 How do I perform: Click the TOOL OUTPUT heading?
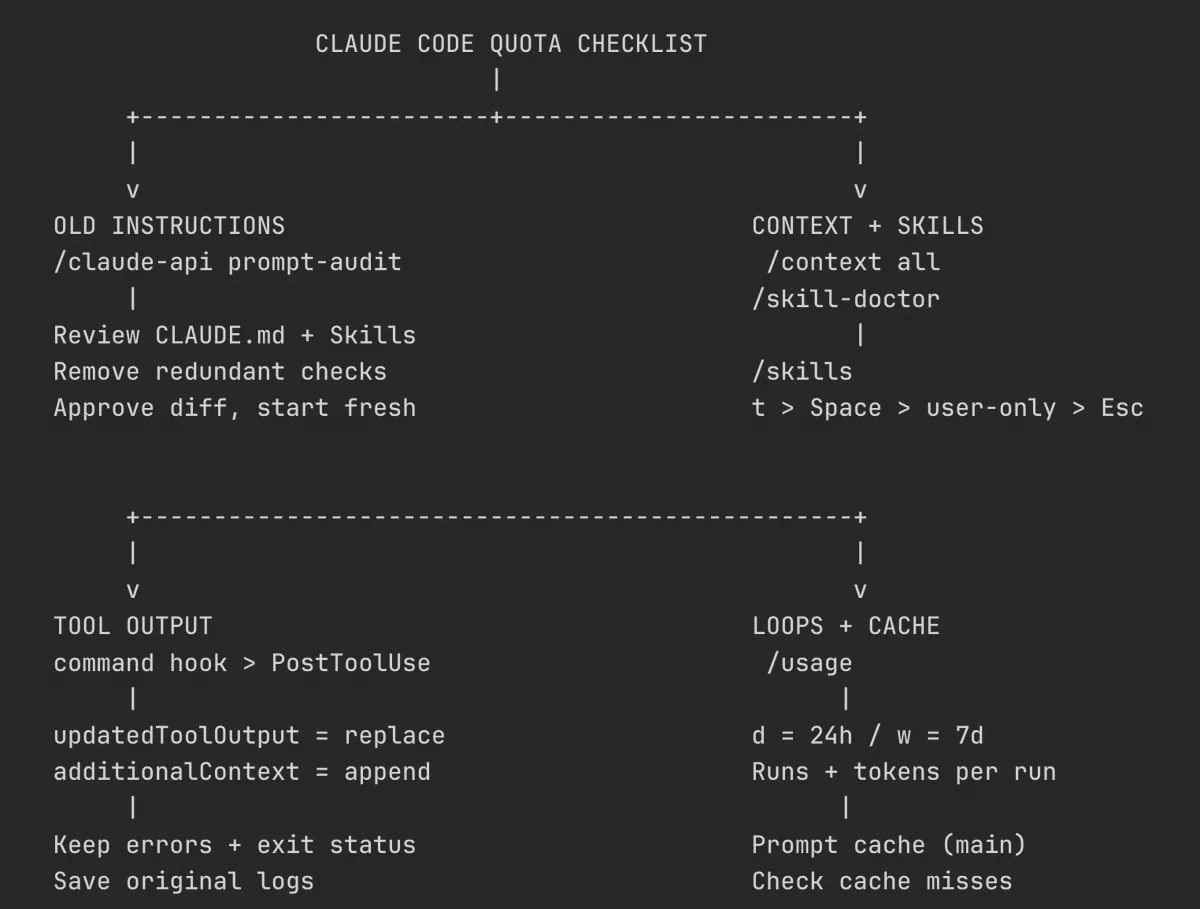[133, 626]
